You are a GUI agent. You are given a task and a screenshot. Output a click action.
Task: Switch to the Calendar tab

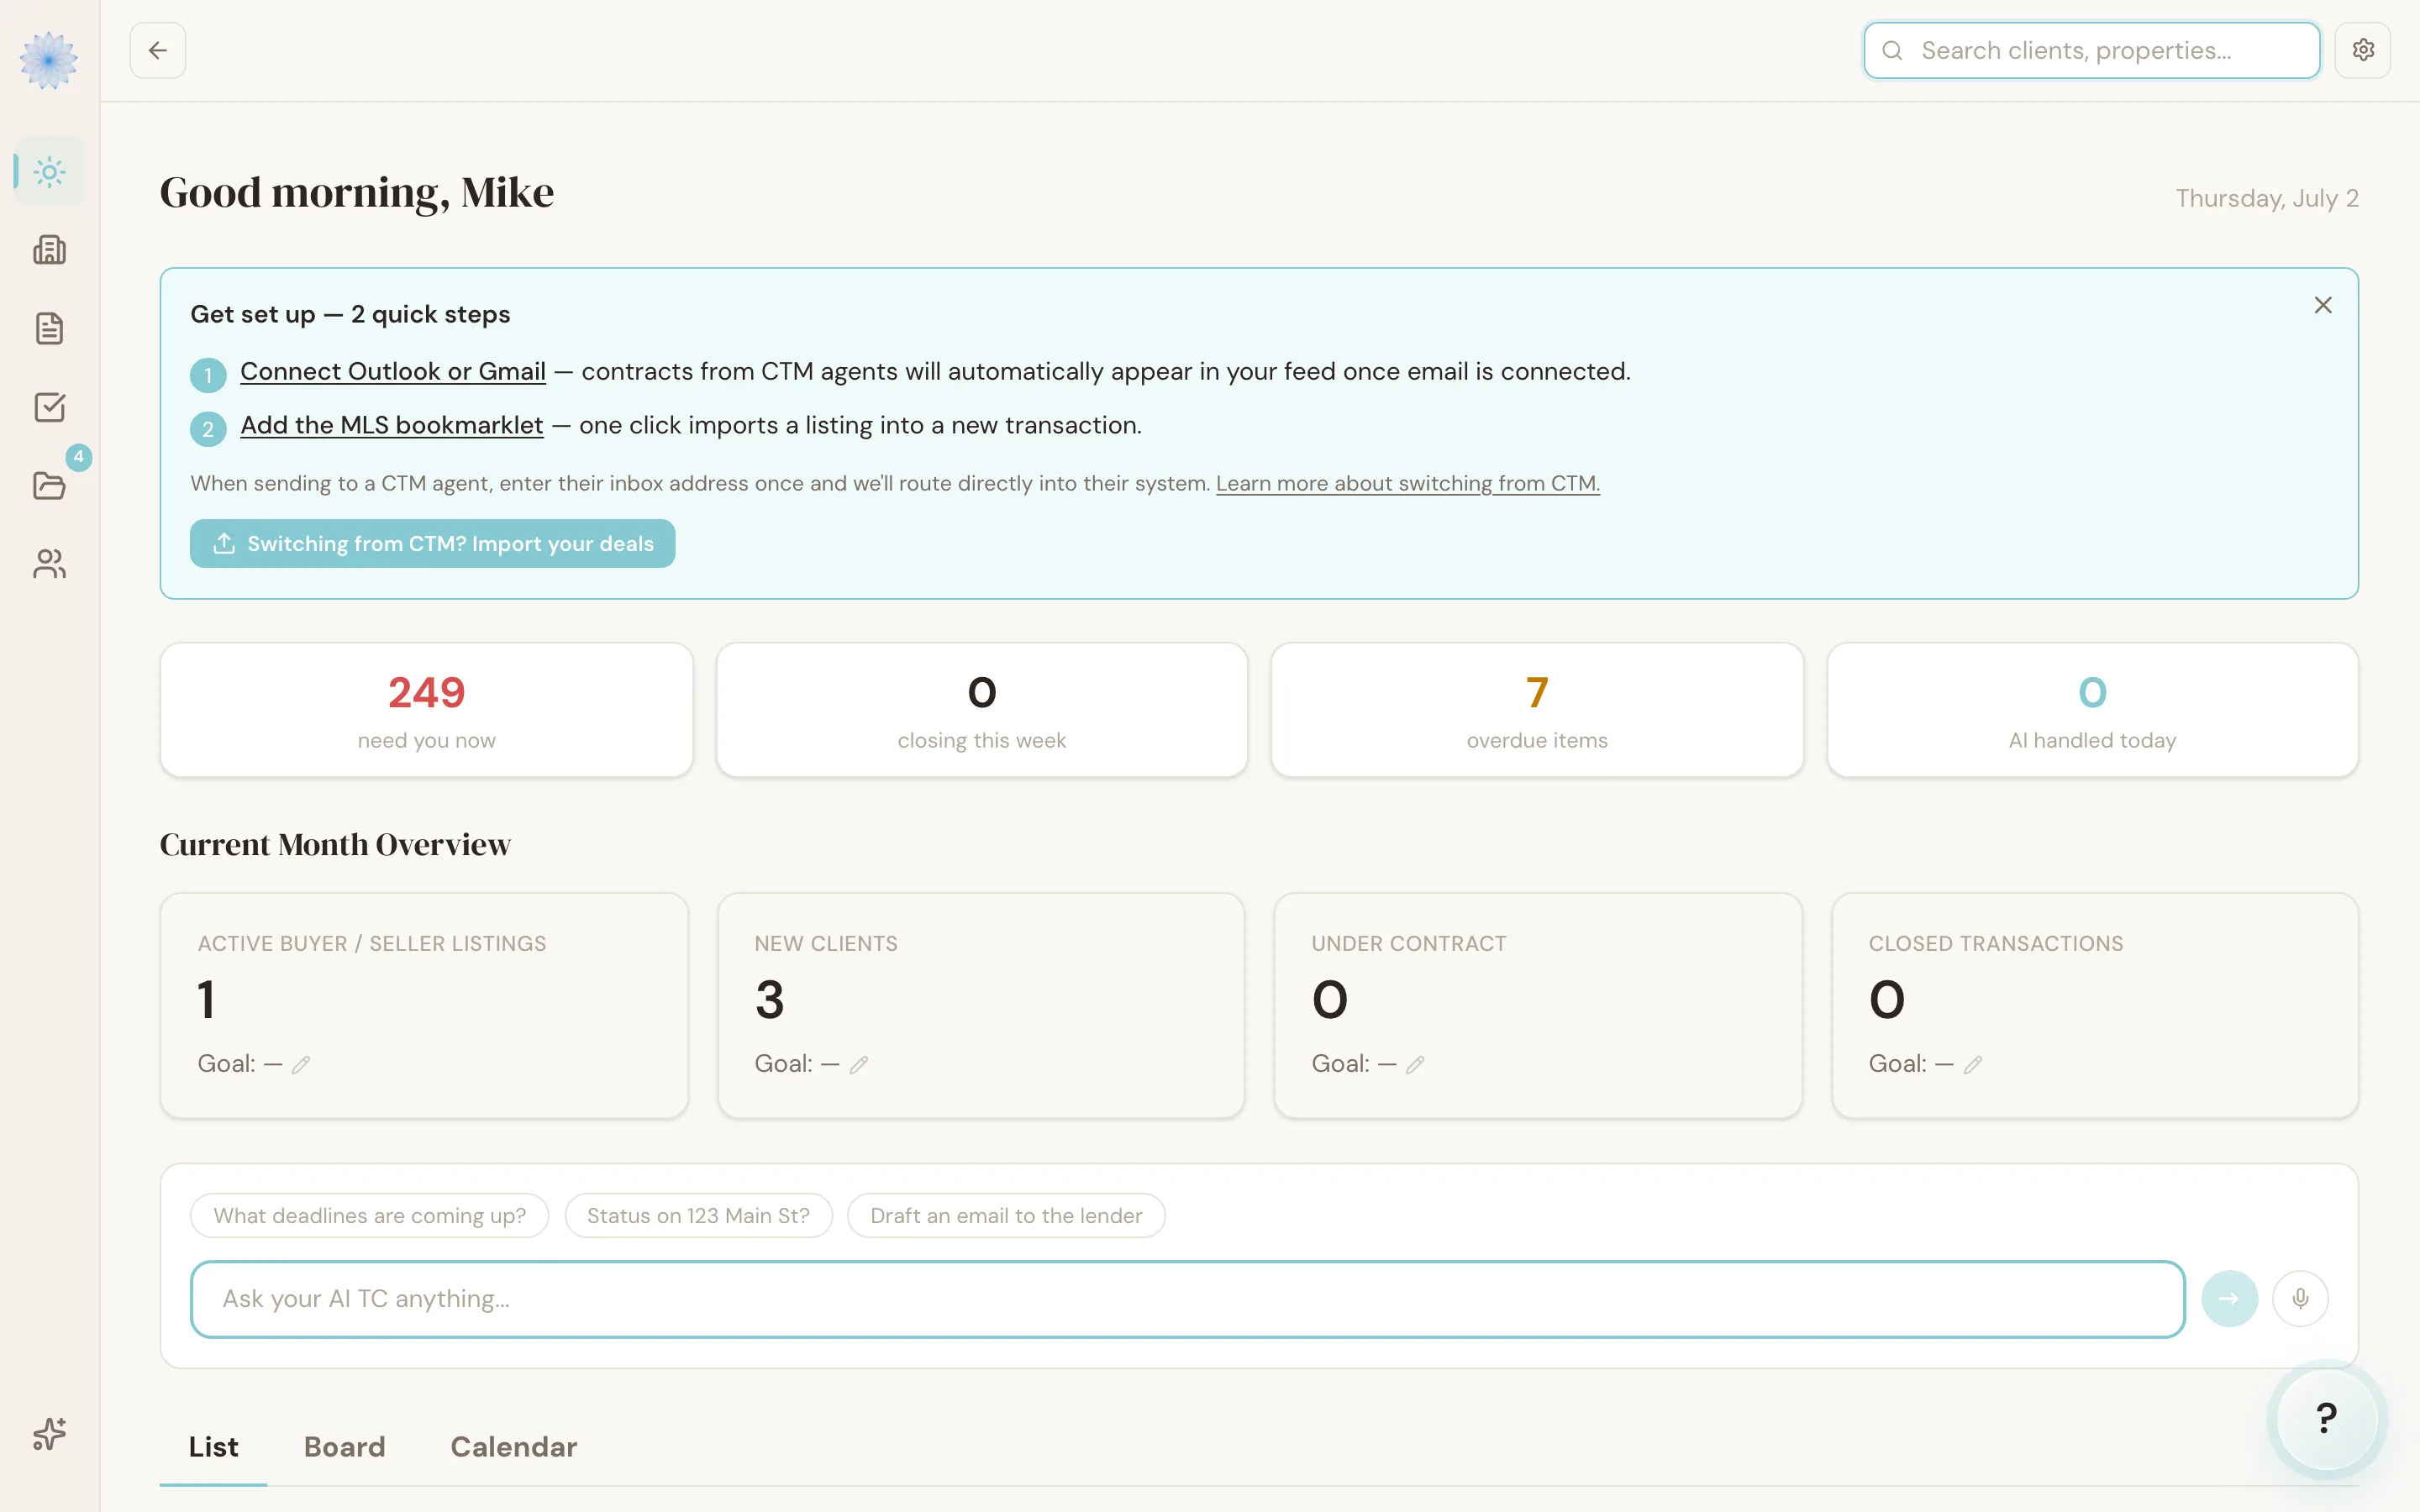point(514,1447)
